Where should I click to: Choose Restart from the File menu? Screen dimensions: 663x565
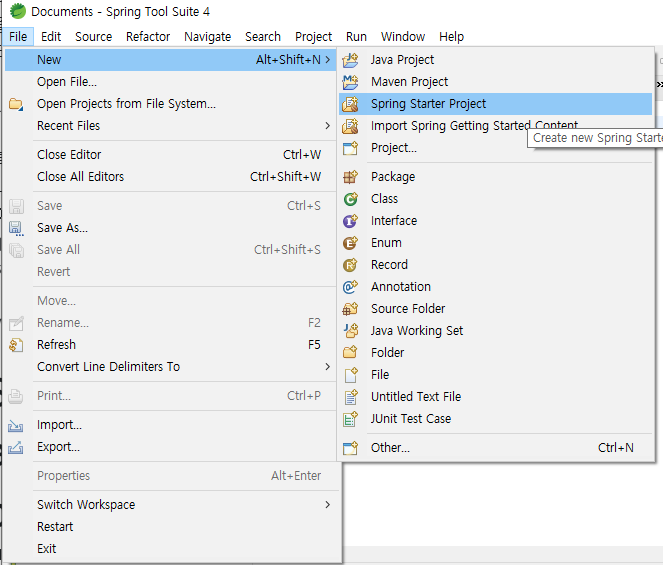coord(171,527)
